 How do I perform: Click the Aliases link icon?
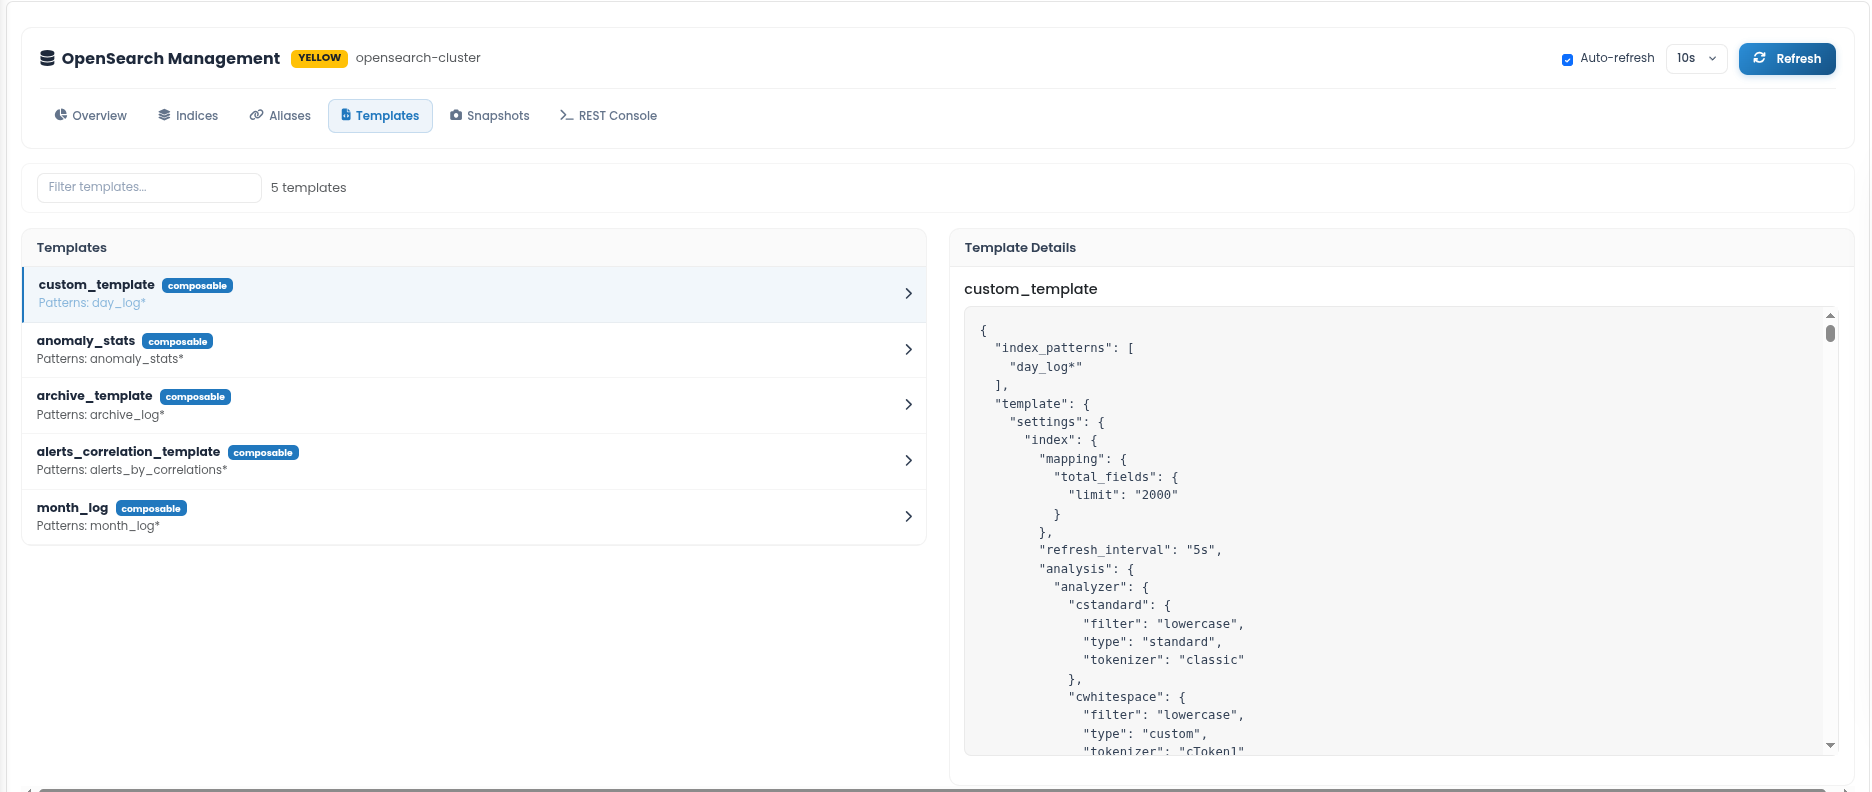[256, 115]
